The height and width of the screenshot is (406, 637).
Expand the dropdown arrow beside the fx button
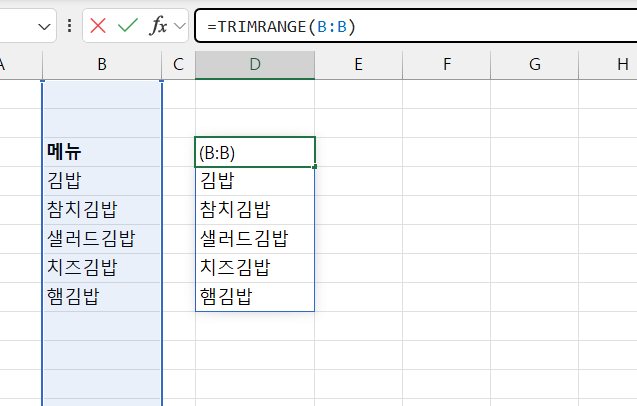coord(180,26)
